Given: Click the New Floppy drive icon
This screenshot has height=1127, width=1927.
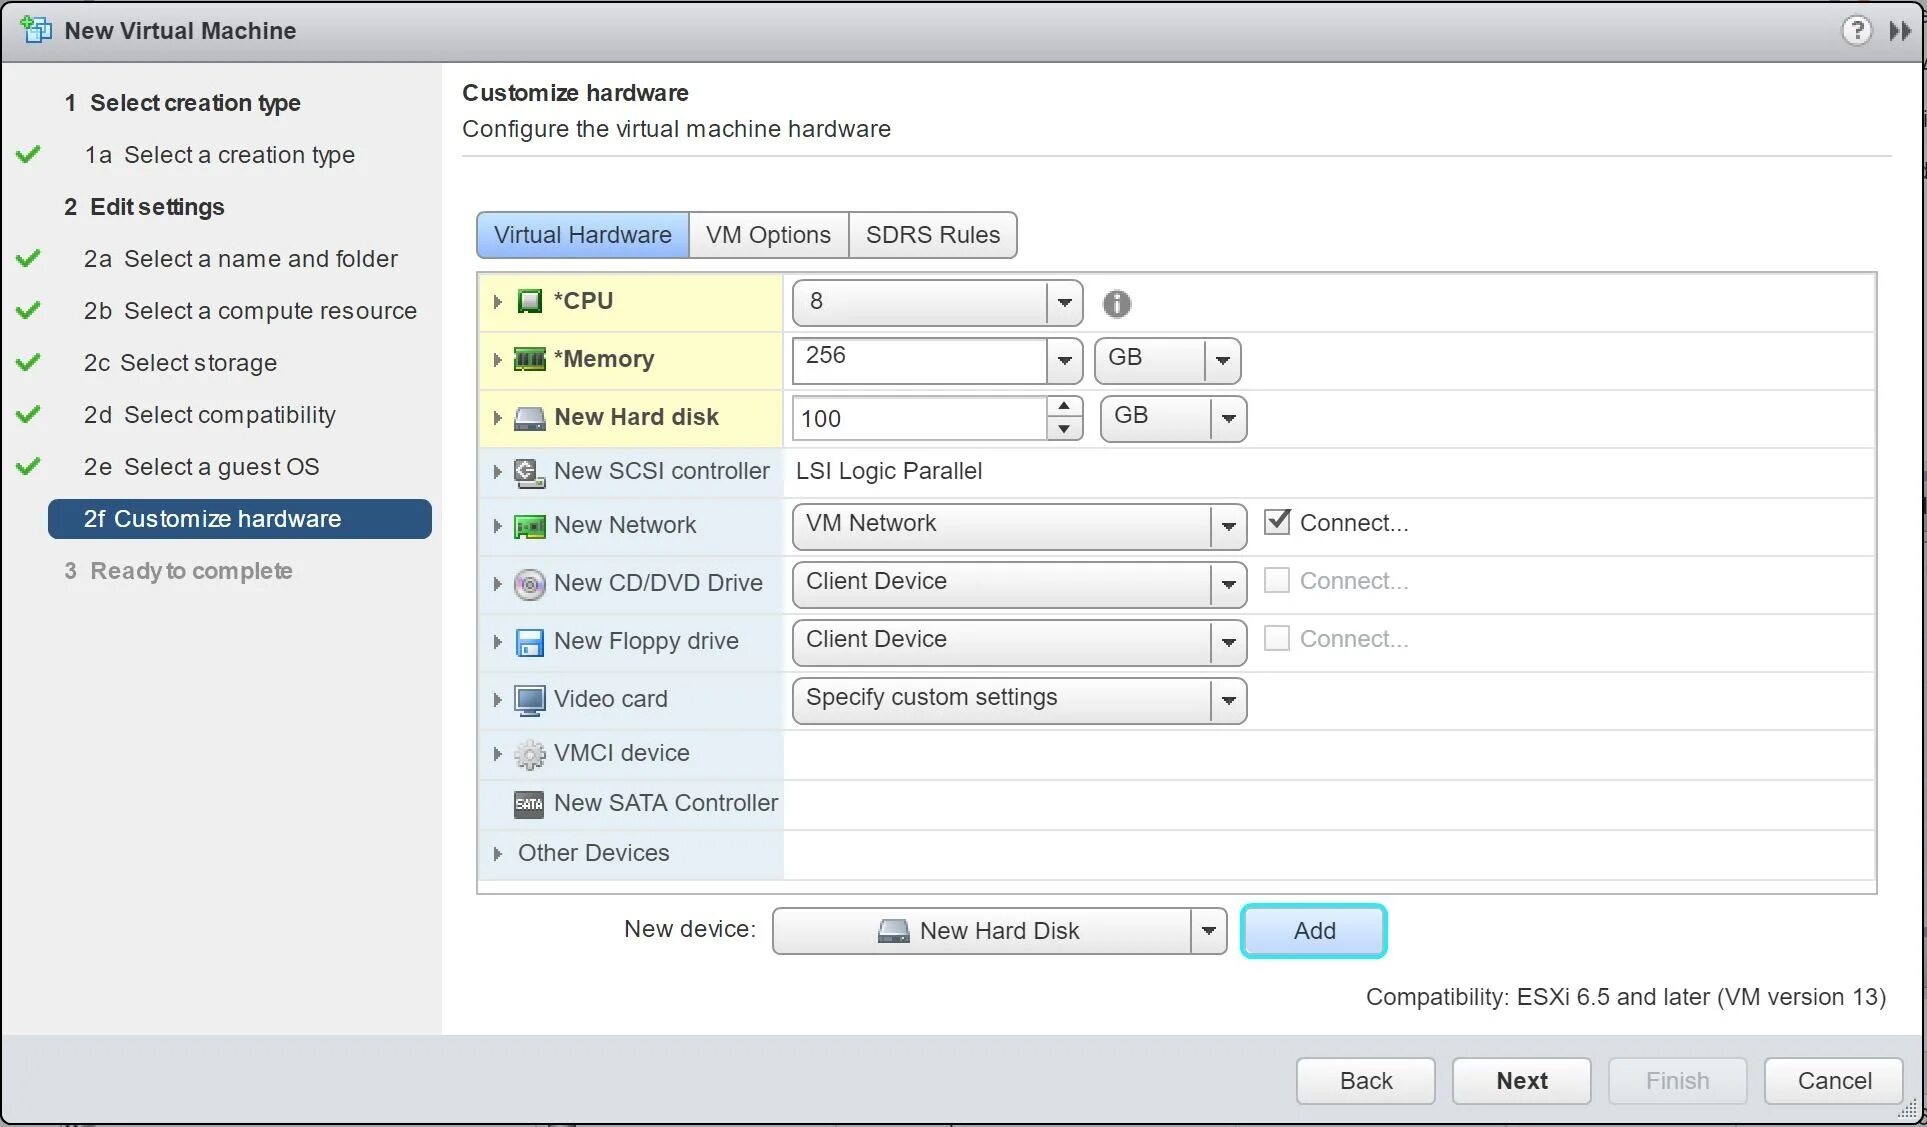Looking at the screenshot, I should (x=529, y=642).
